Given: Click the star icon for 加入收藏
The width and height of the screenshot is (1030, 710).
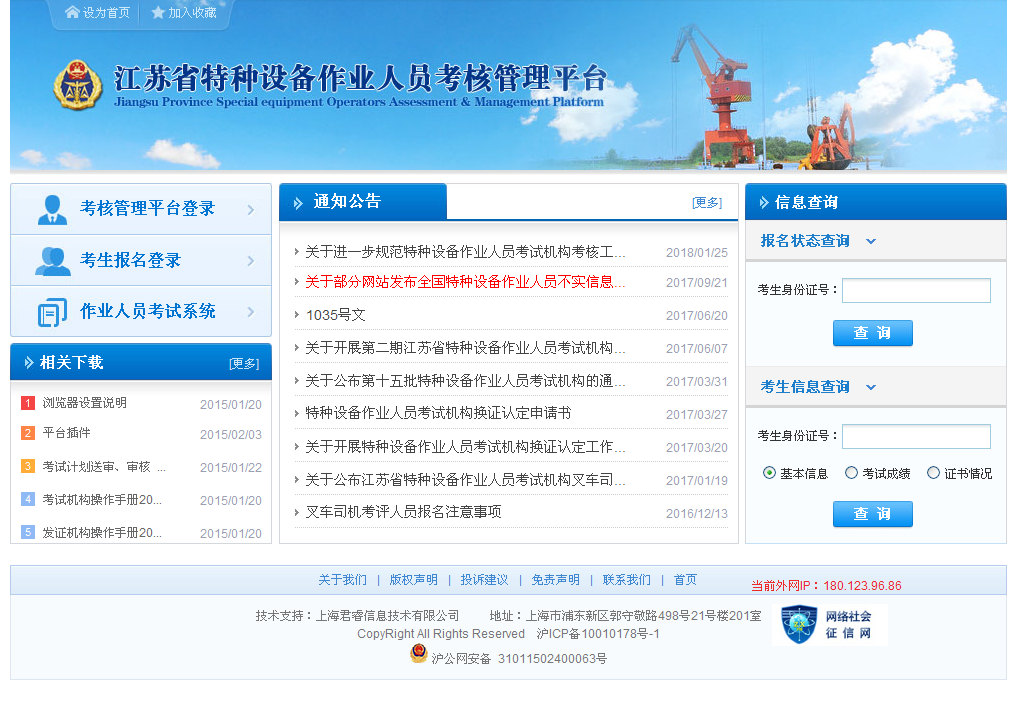Looking at the screenshot, I should (158, 13).
